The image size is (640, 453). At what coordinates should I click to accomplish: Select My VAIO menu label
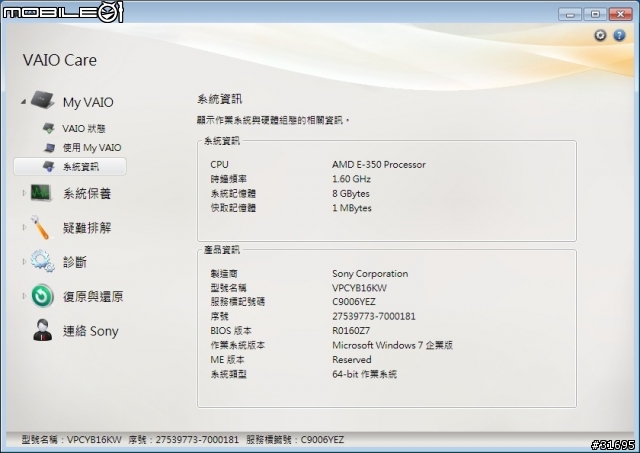(x=88, y=102)
